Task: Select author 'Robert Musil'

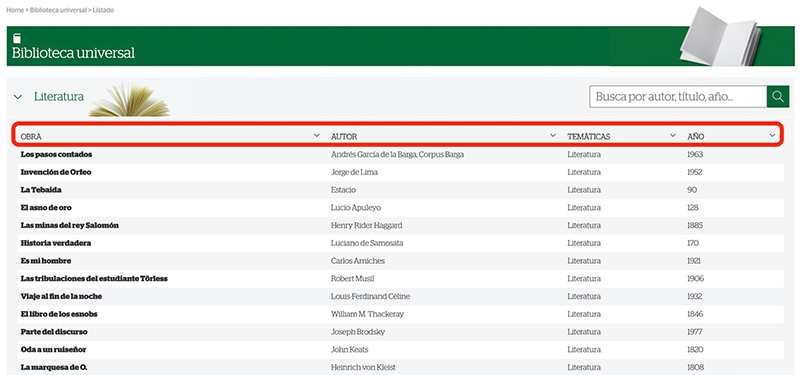Action: (x=353, y=279)
